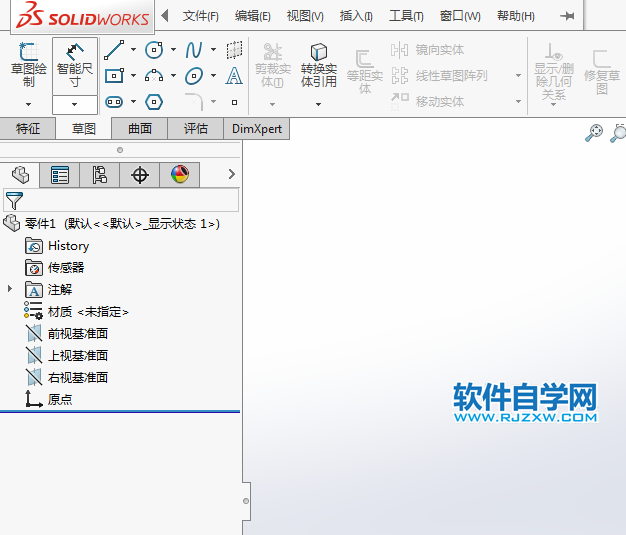
Task: Open the Window (窗口) menu
Action: (x=460, y=16)
